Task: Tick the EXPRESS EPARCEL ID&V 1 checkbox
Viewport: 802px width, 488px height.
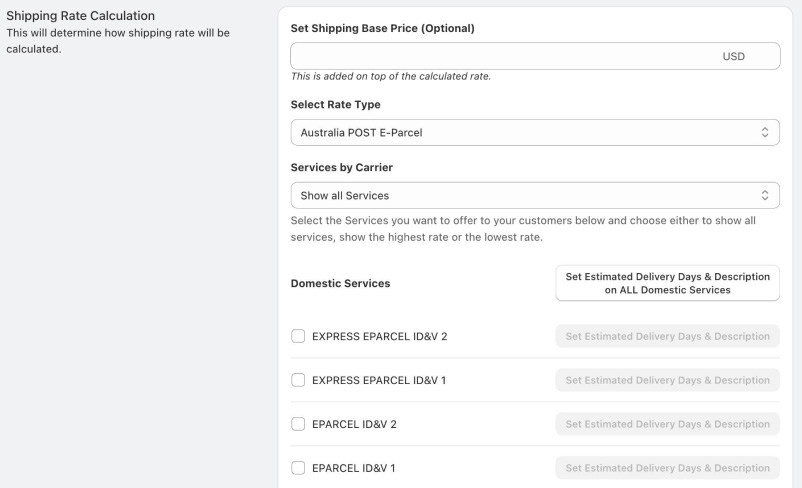Action: [x=298, y=380]
